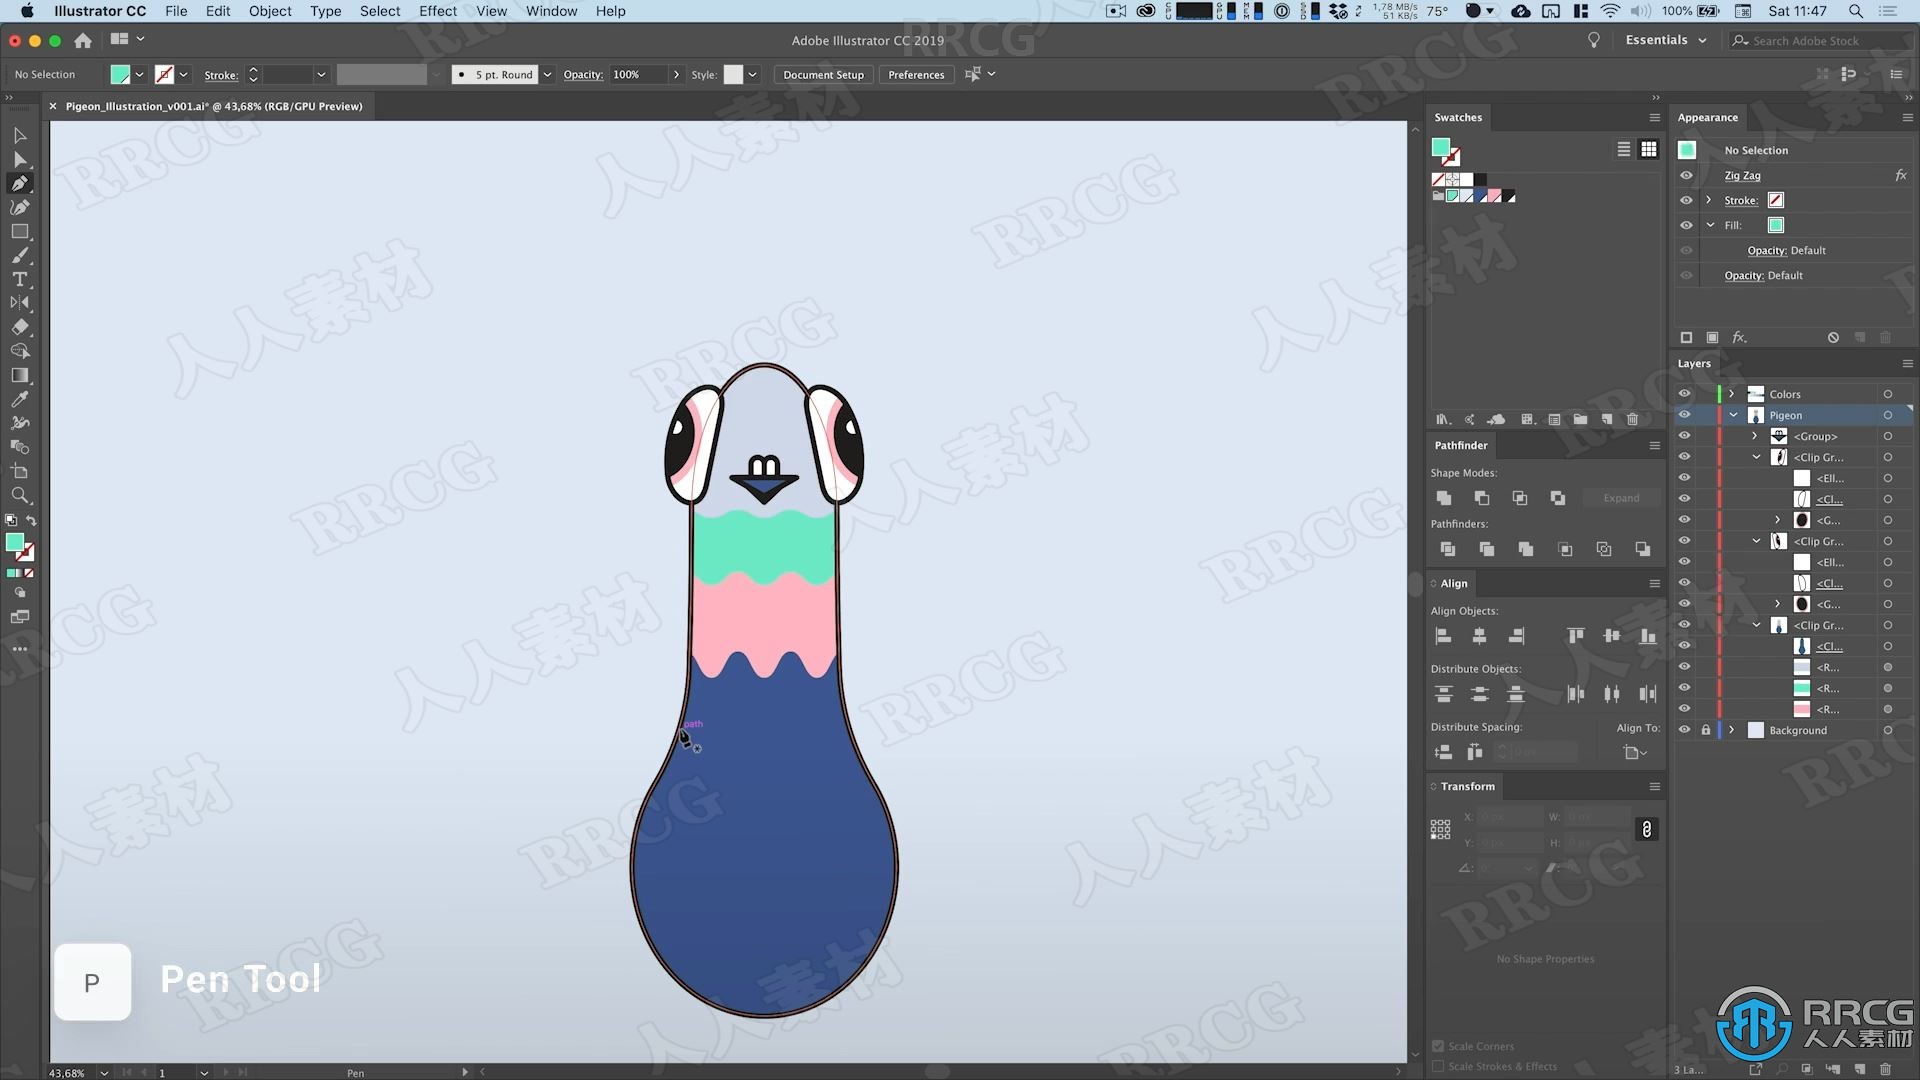The image size is (1920, 1080).
Task: Select the Artboard tool
Action: tap(19, 471)
